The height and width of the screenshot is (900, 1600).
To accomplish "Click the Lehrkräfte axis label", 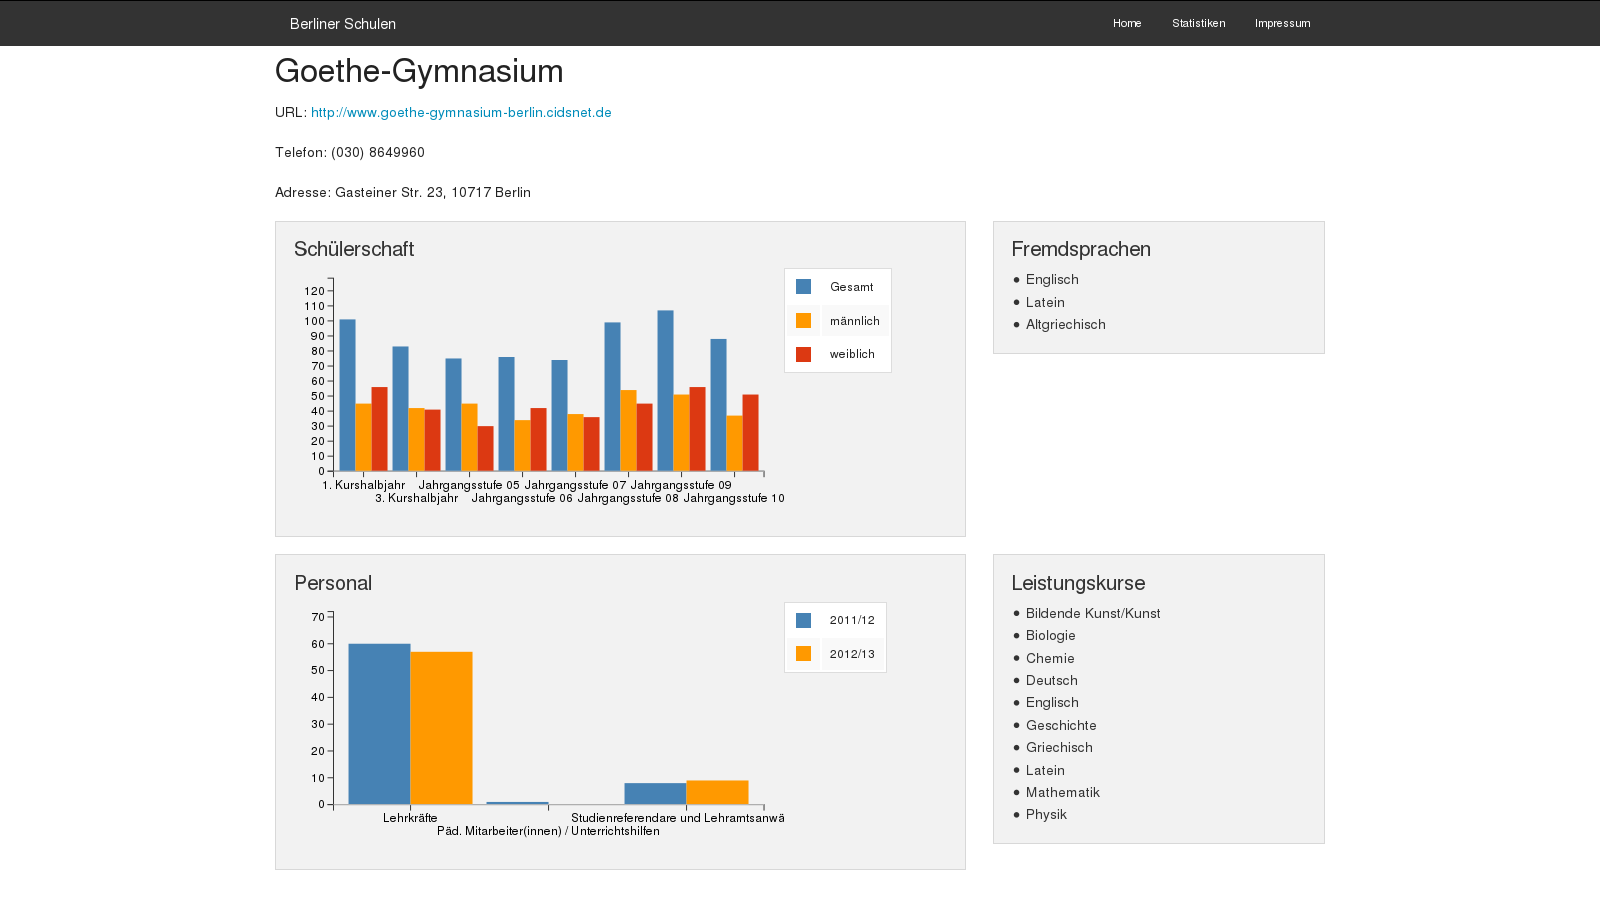I will (410, 818).
